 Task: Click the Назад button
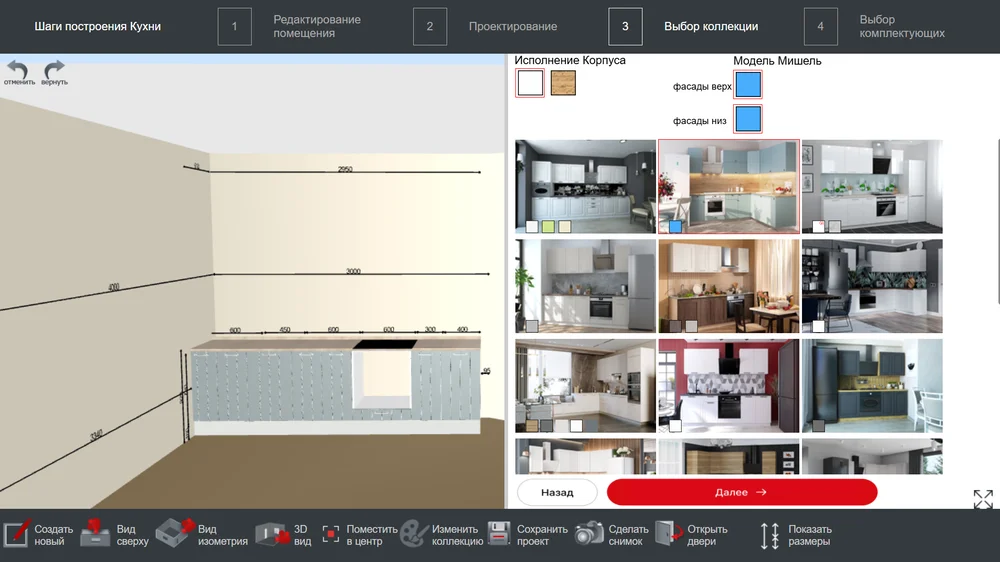(557, 492)
